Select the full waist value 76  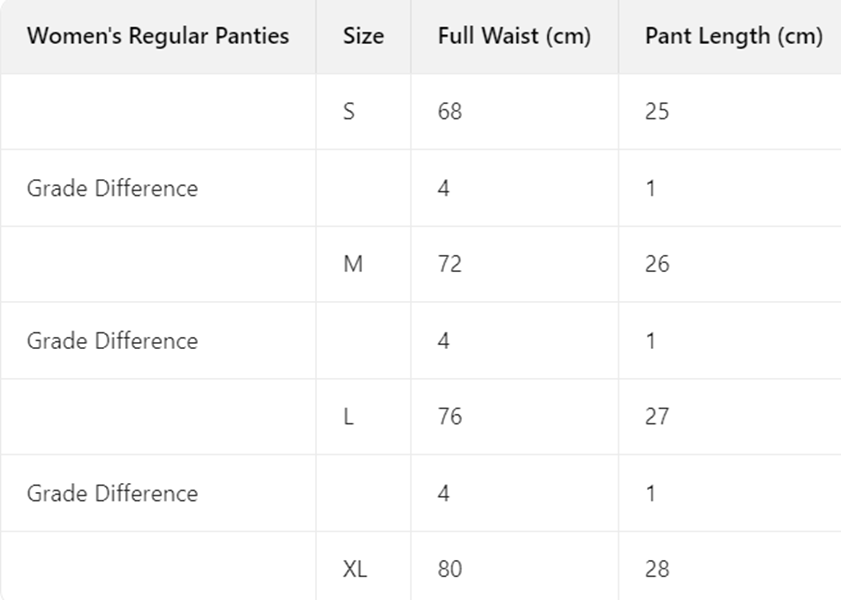[450, 417]
